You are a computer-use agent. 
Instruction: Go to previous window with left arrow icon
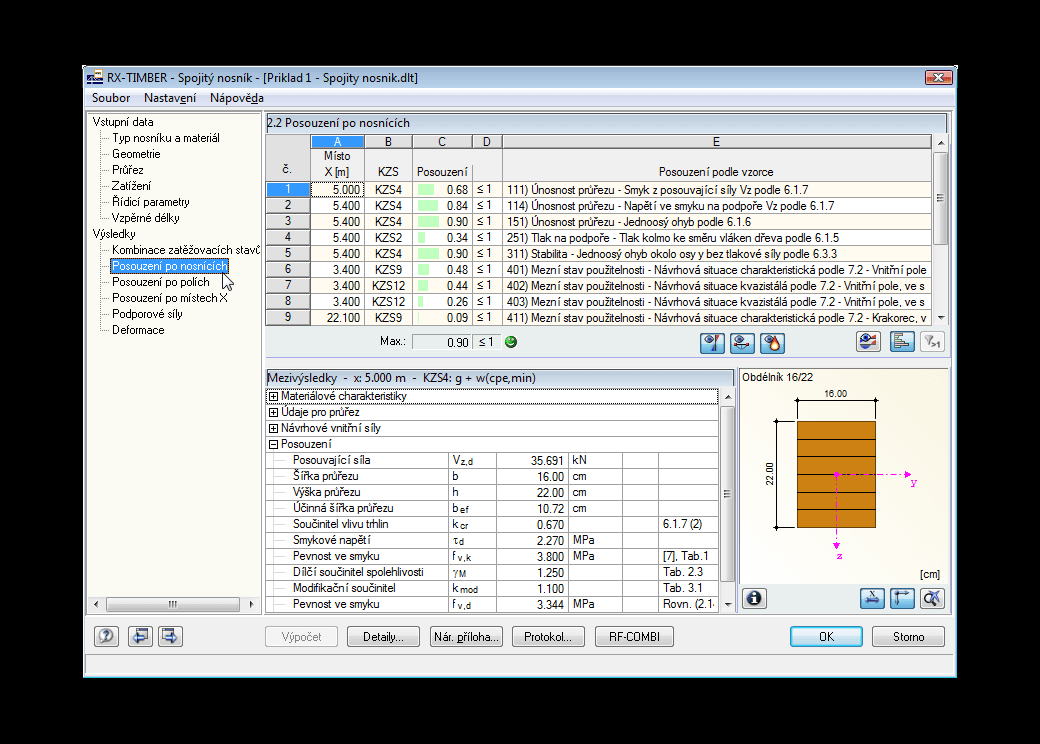click(x=140, y=637)
